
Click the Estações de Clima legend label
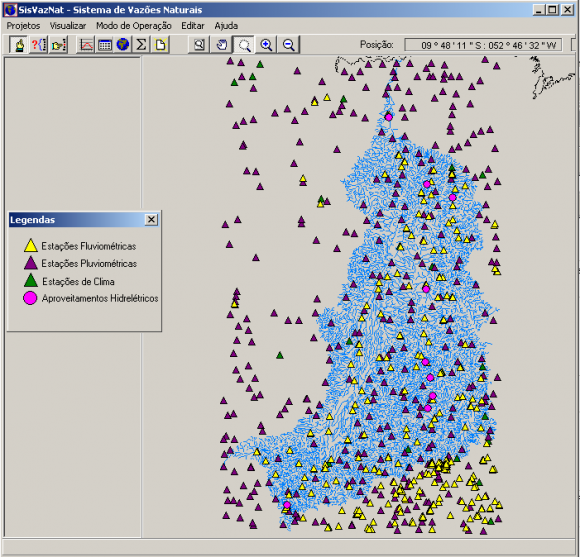78,281
